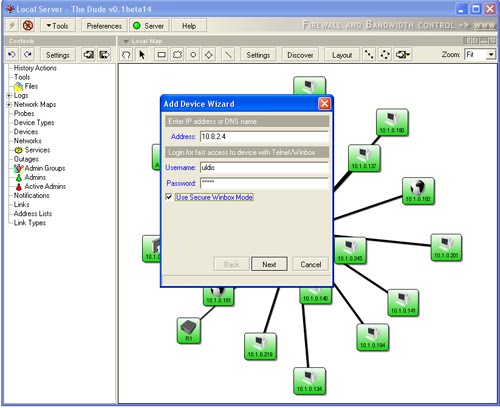Select Files in the Contents tree
Screen dimensions: 500x408
[31, 86]
